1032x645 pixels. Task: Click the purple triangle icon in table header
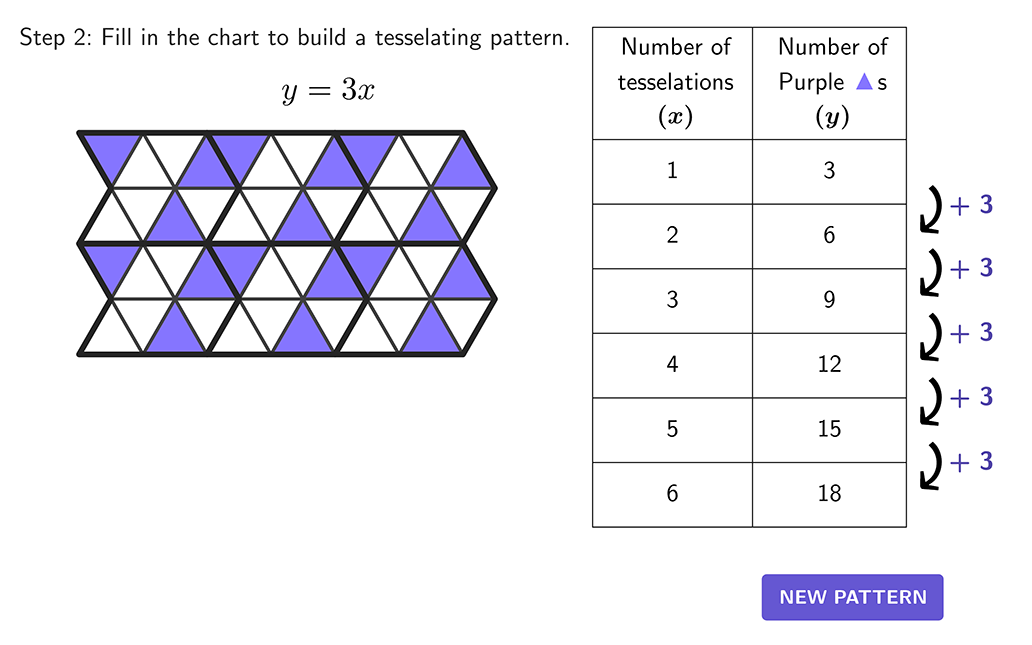(x=864, y=82)
